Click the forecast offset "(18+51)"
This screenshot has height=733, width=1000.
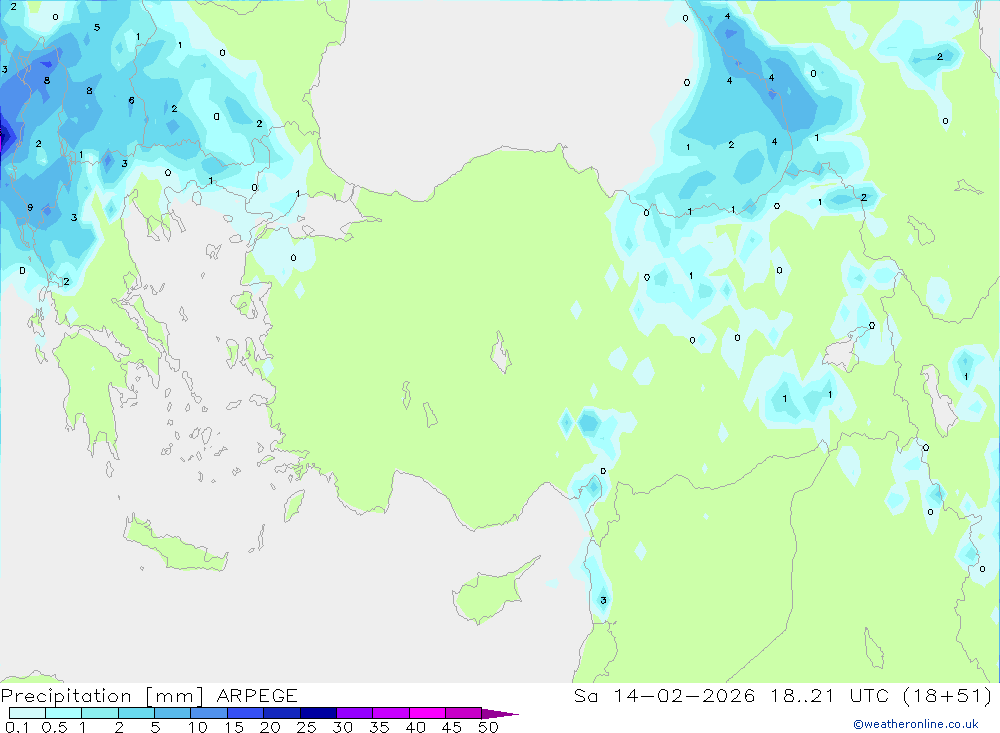(x=948, y=695)
